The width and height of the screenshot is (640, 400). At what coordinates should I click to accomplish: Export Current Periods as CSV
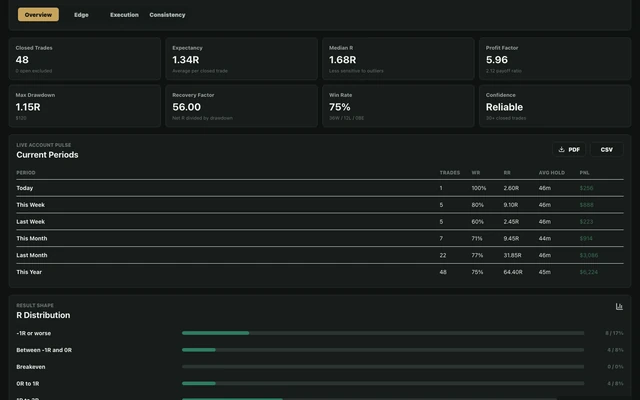[x=607, y=149]
